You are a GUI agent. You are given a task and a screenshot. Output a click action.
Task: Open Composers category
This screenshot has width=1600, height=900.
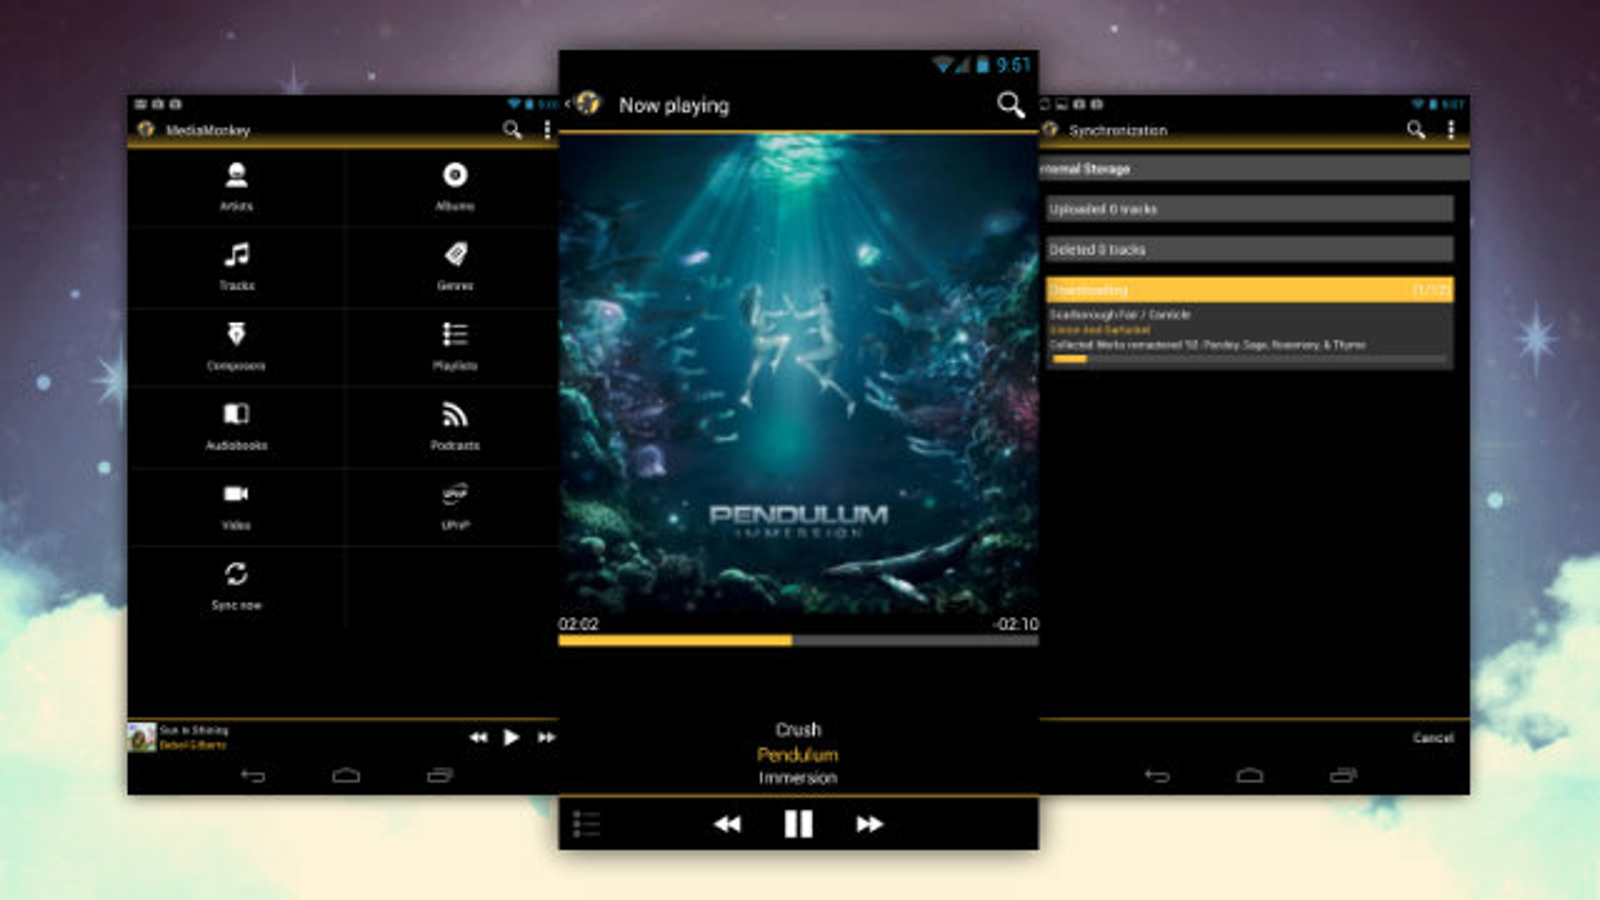click(x=236, y=347)
